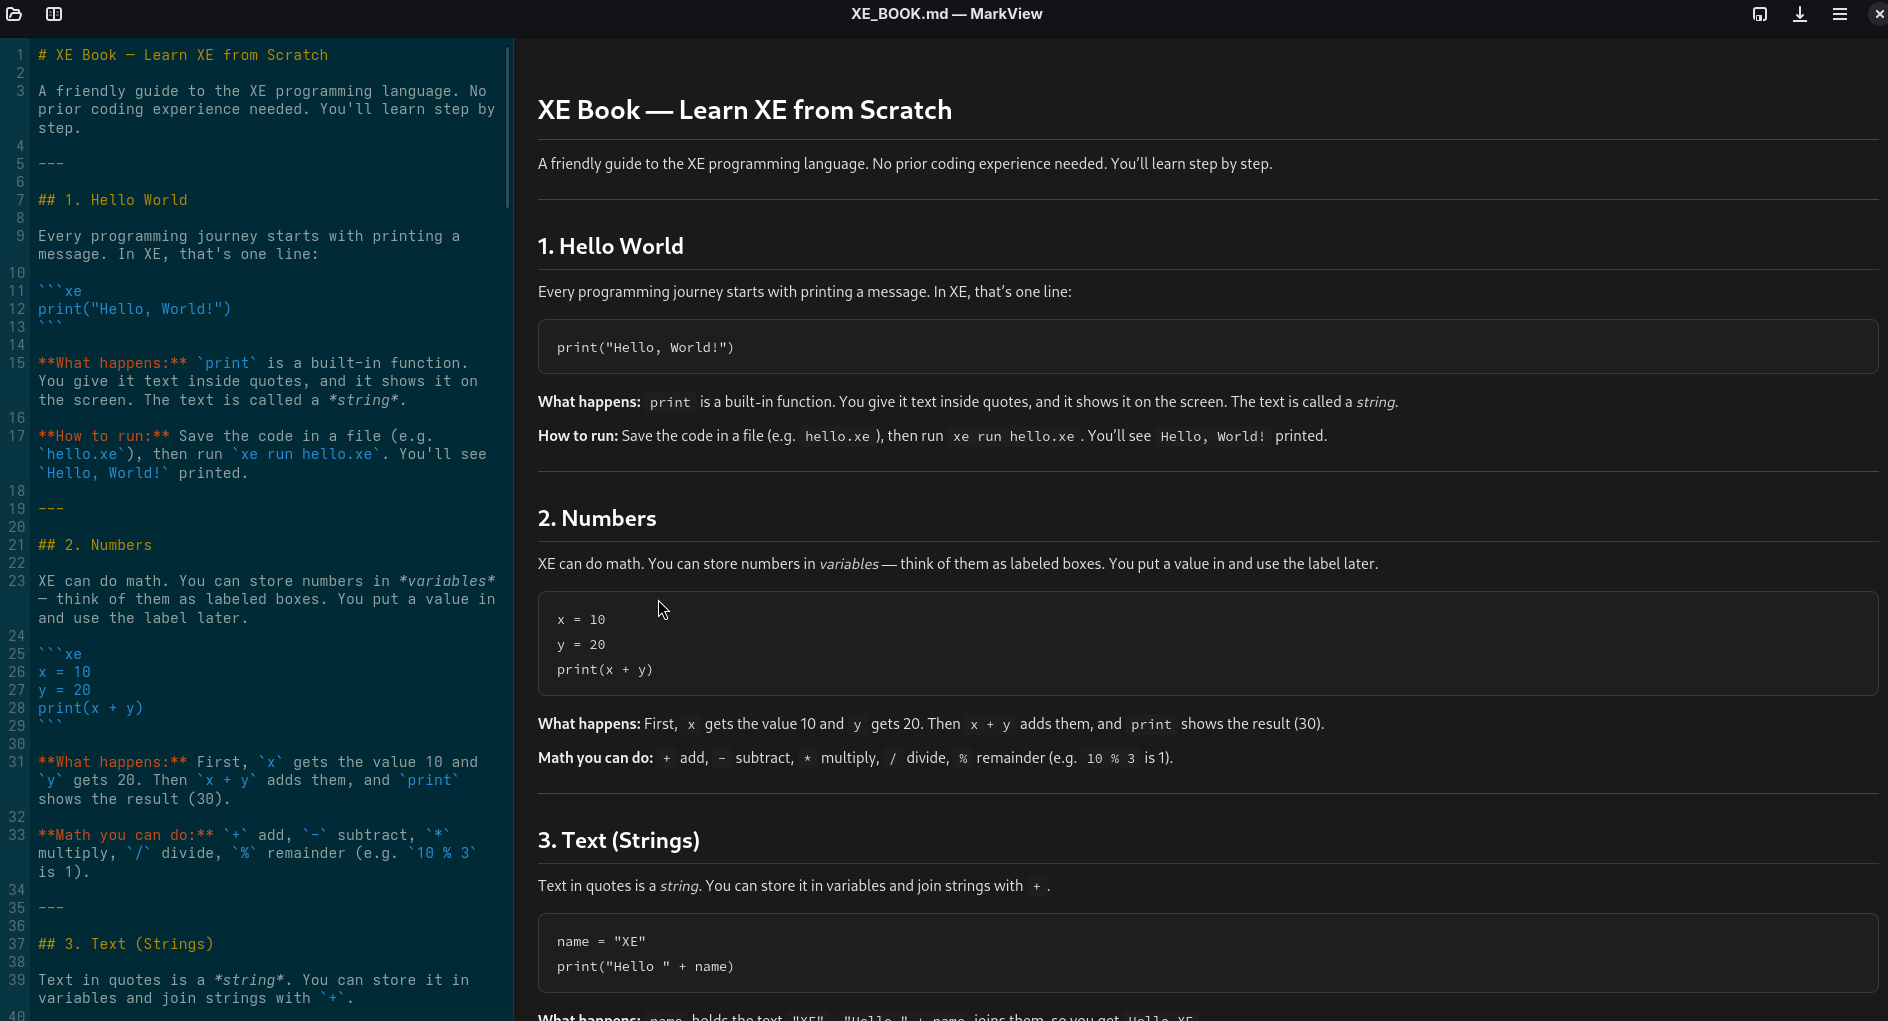
Task: Toggle the split view layout icon
Action: [54, 14]
